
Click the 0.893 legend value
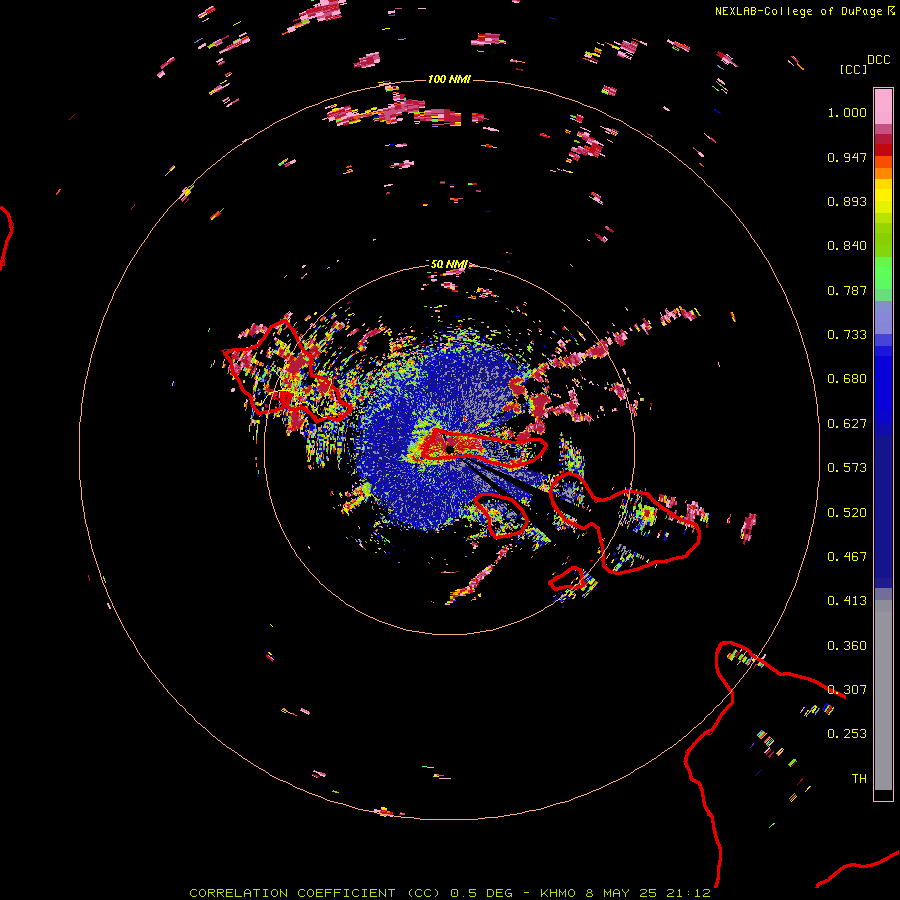click(847, 201)
